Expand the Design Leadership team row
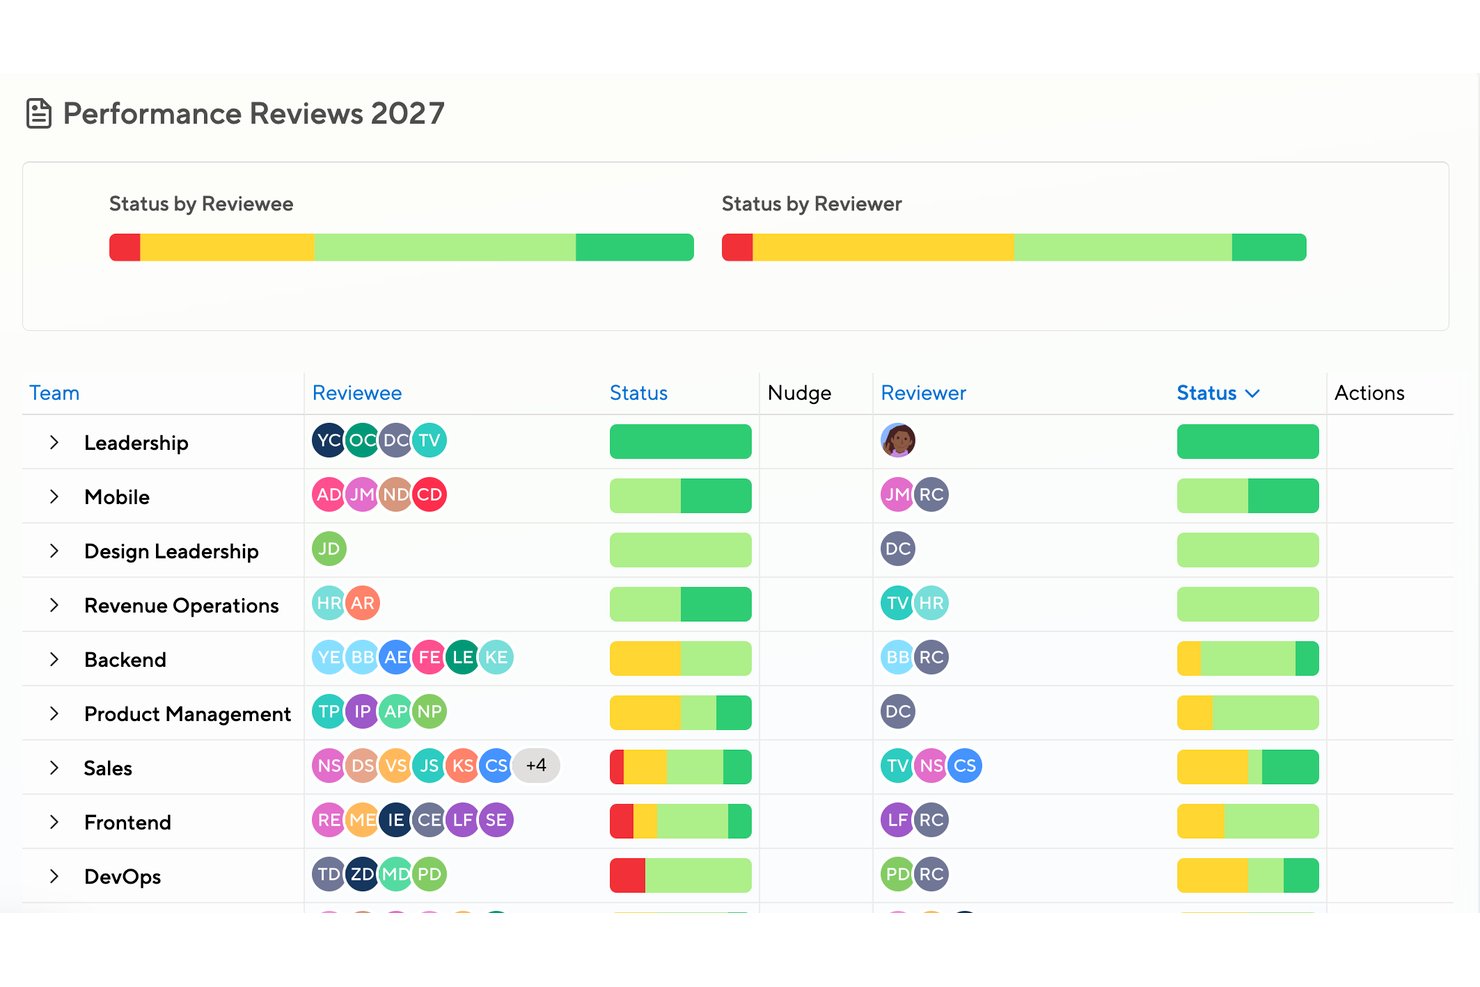The width and height of the screenshot is (1480, 987). 54,551
